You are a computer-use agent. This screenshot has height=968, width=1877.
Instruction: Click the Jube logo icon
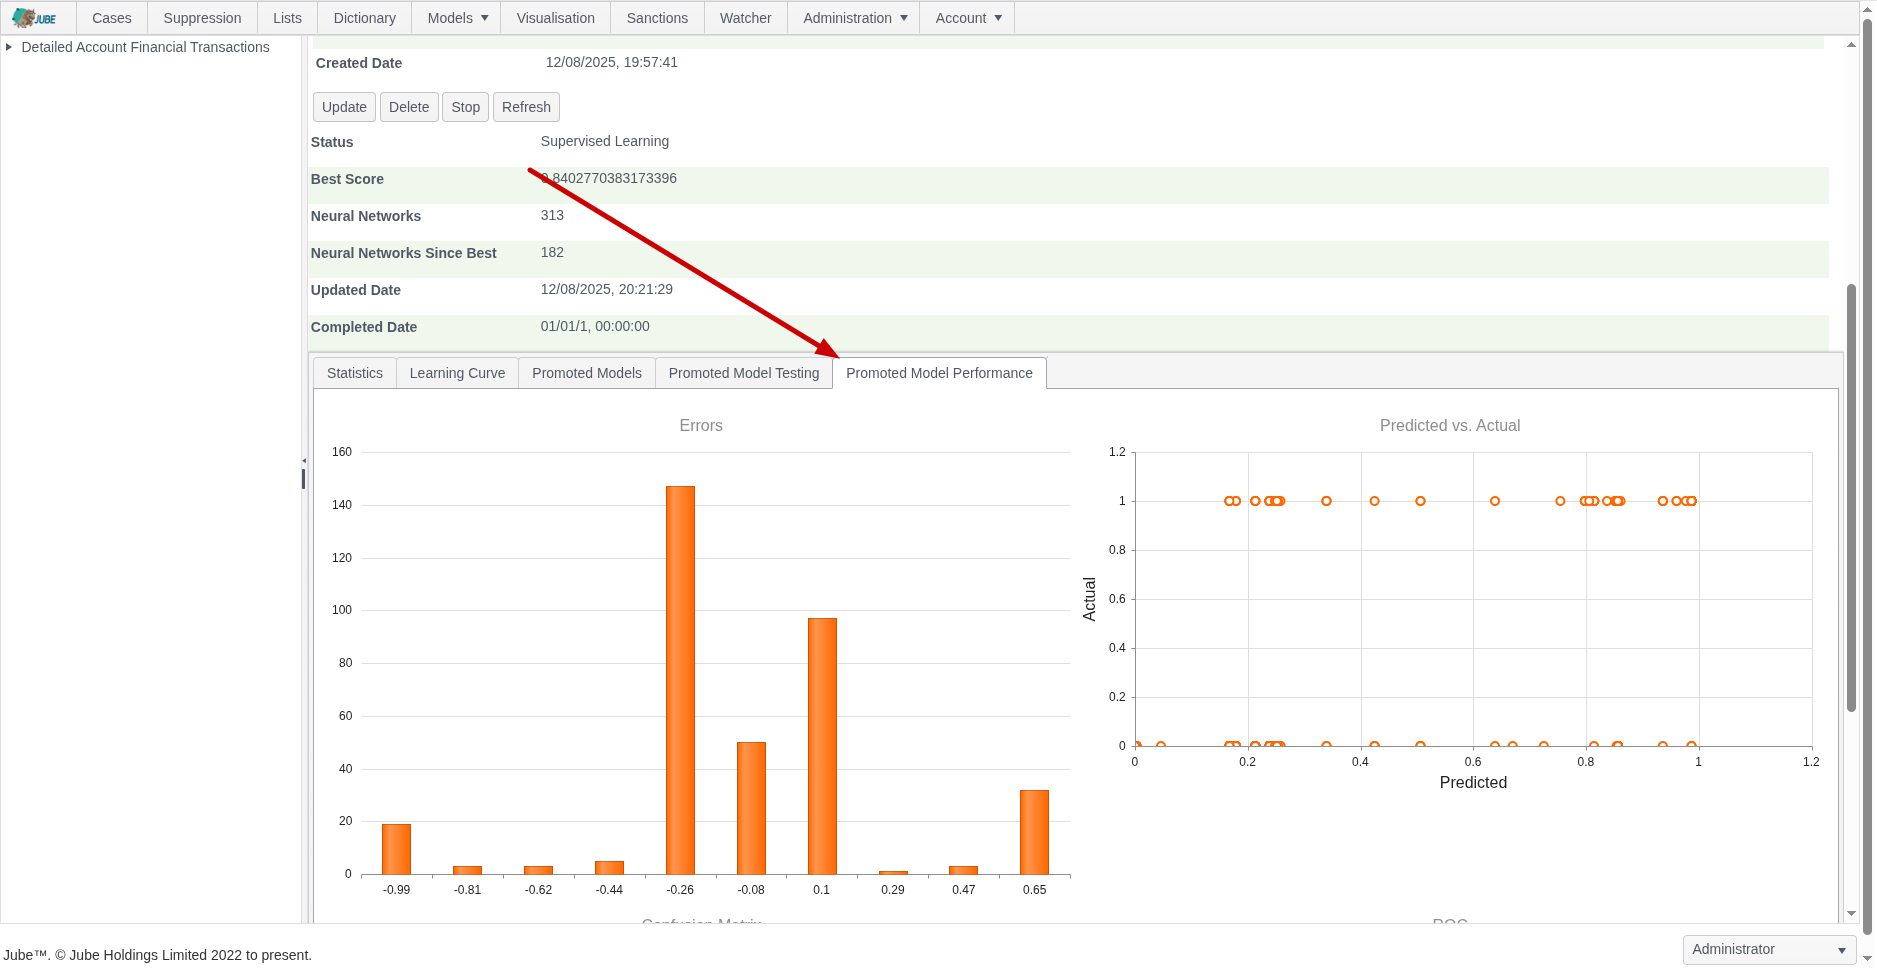35,18
